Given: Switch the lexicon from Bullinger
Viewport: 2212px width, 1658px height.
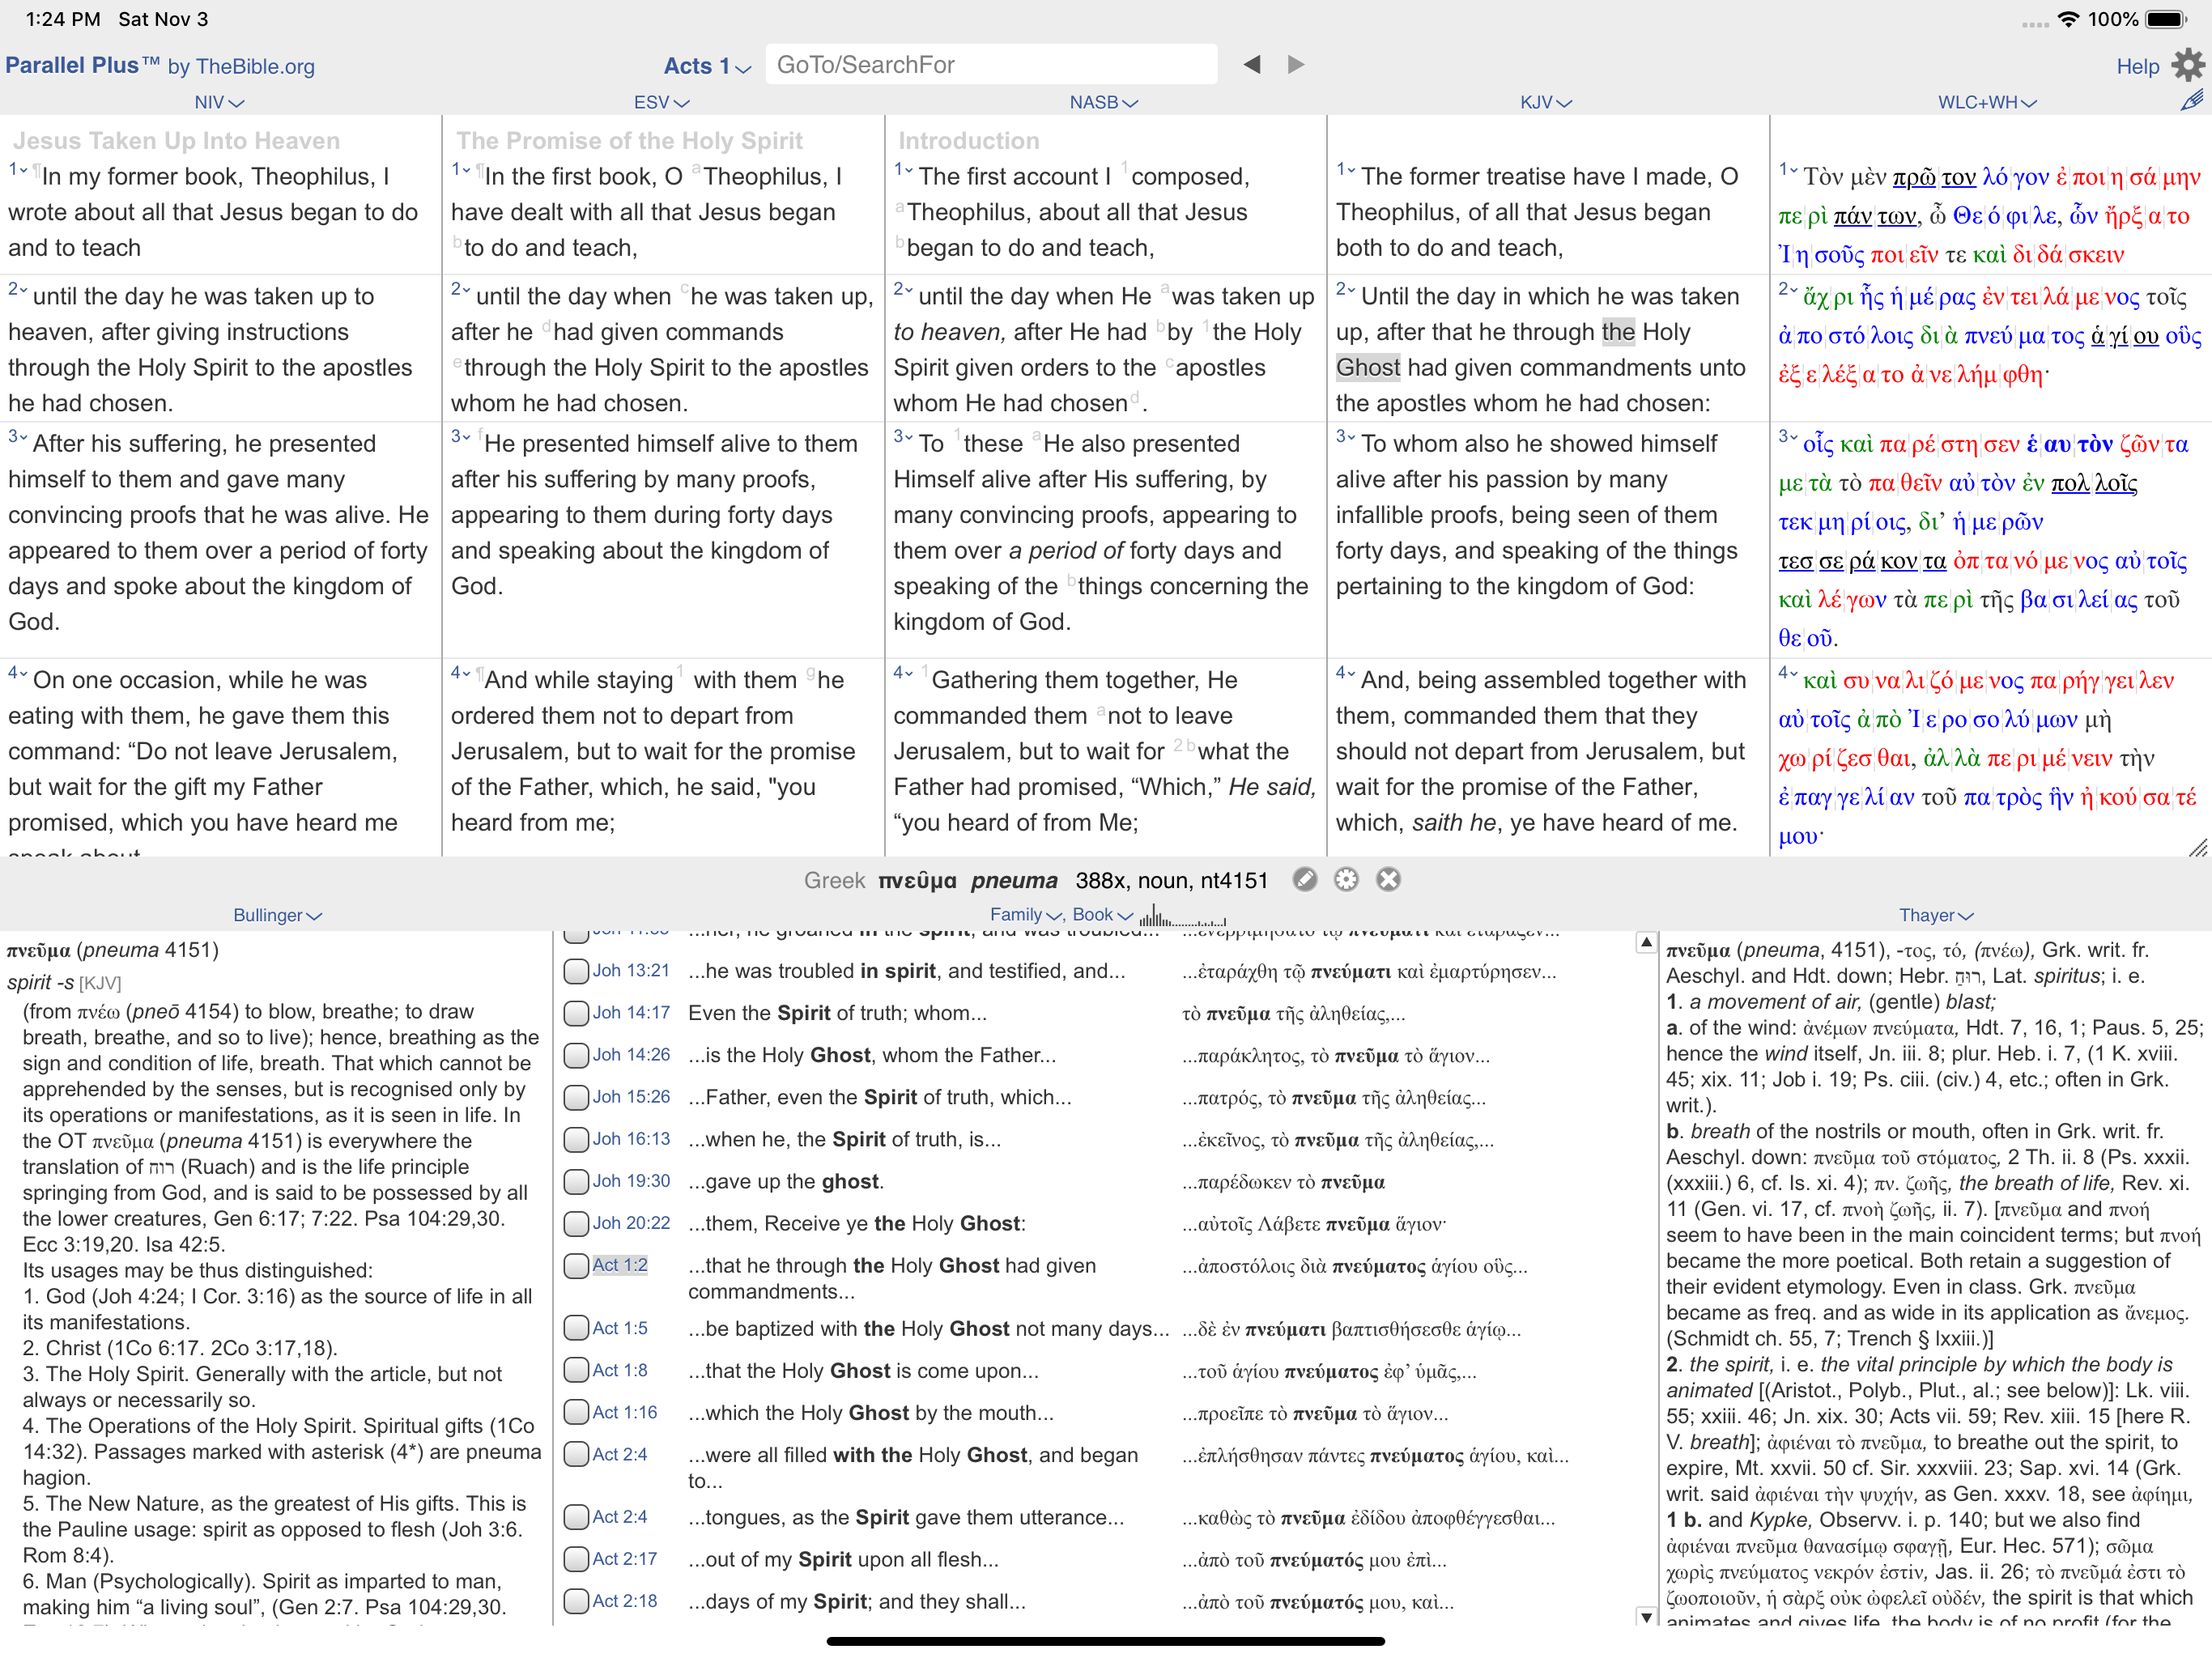Looking at the screenshot, I should tap(277, 914).
